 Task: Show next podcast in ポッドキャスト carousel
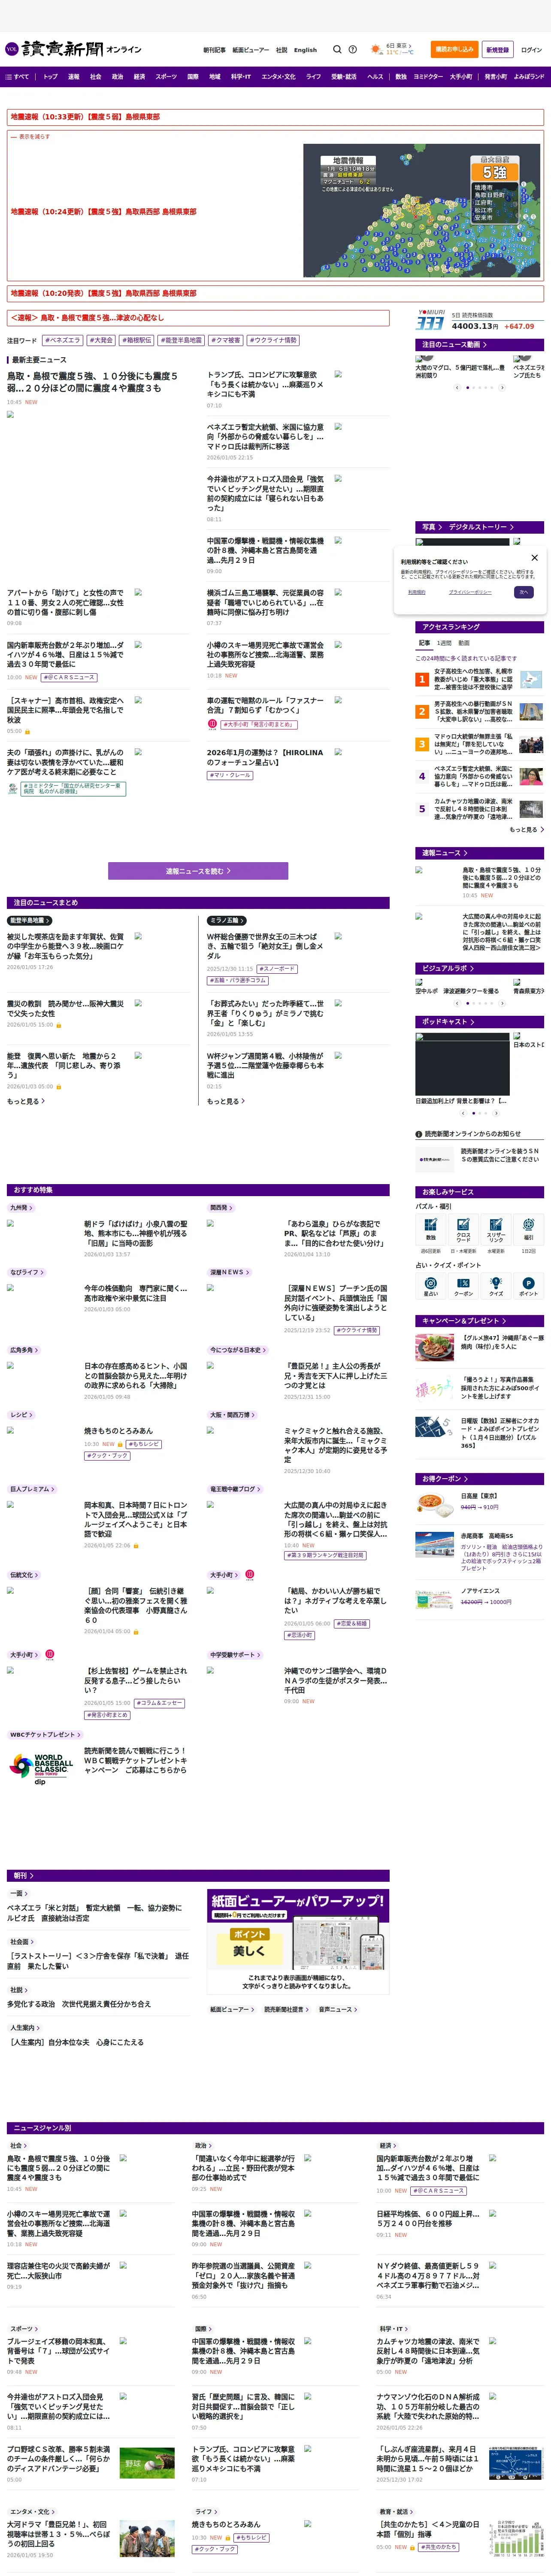pos(496,1113)
